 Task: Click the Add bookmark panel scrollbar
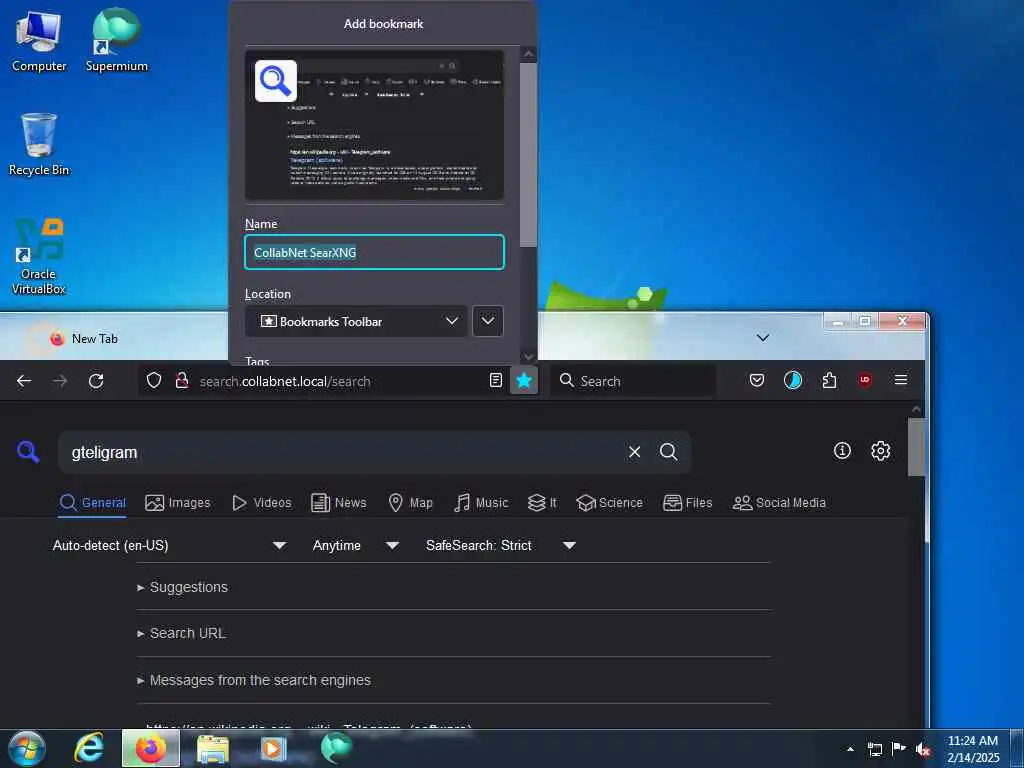click(x=529, y=154)
